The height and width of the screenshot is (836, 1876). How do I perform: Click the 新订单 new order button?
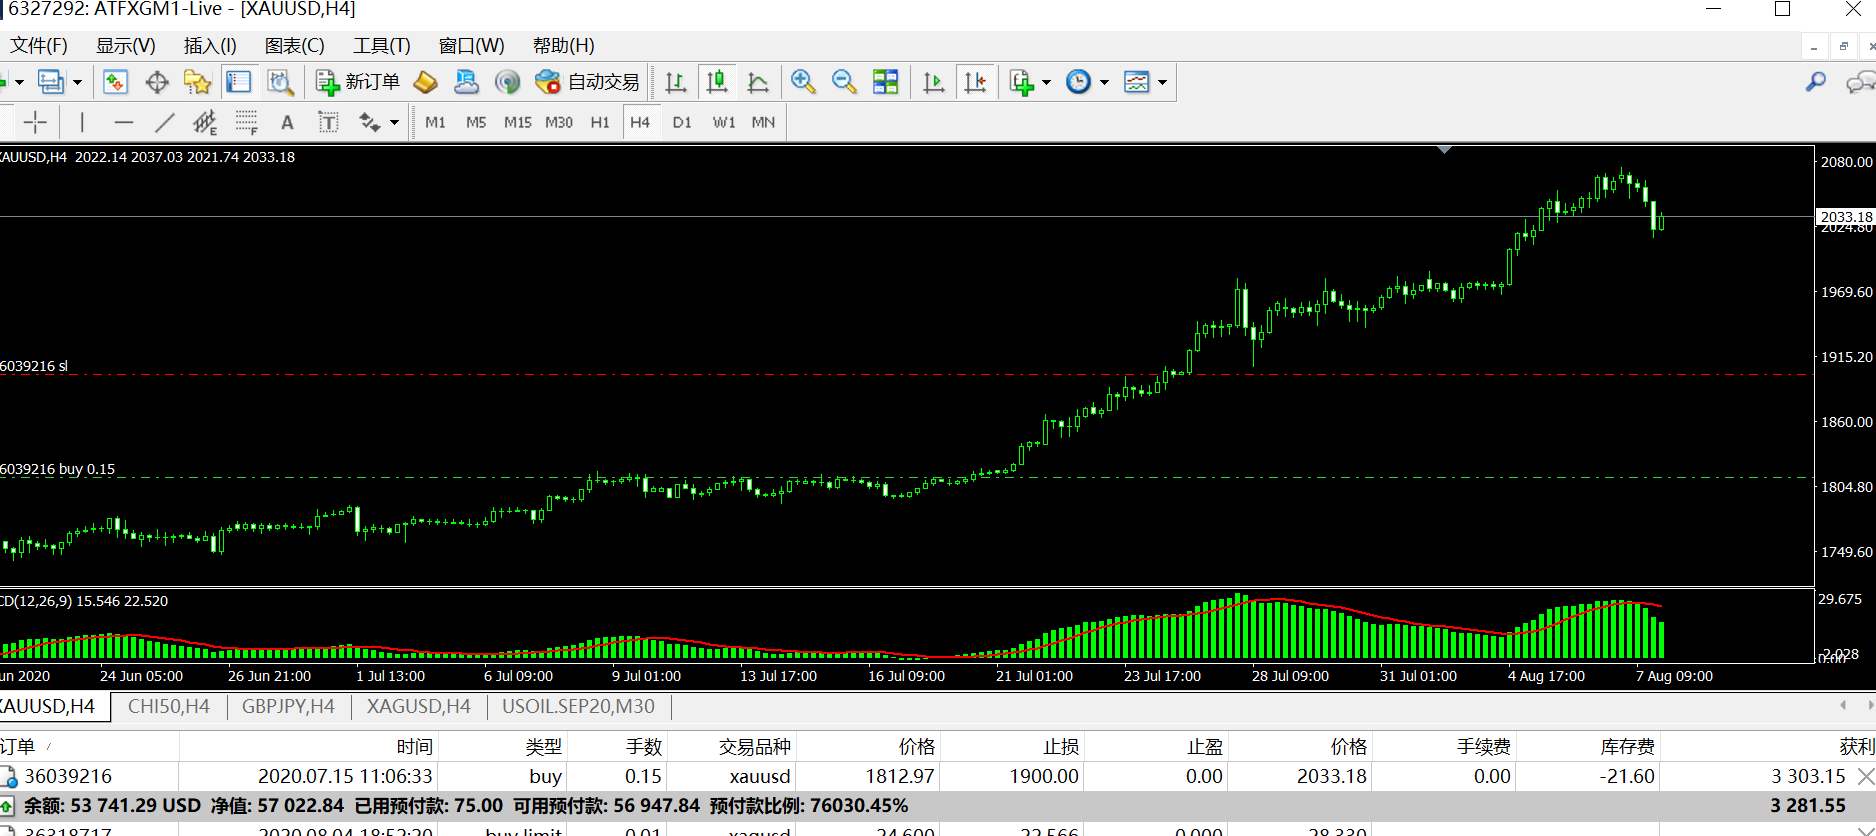[357, 82]
